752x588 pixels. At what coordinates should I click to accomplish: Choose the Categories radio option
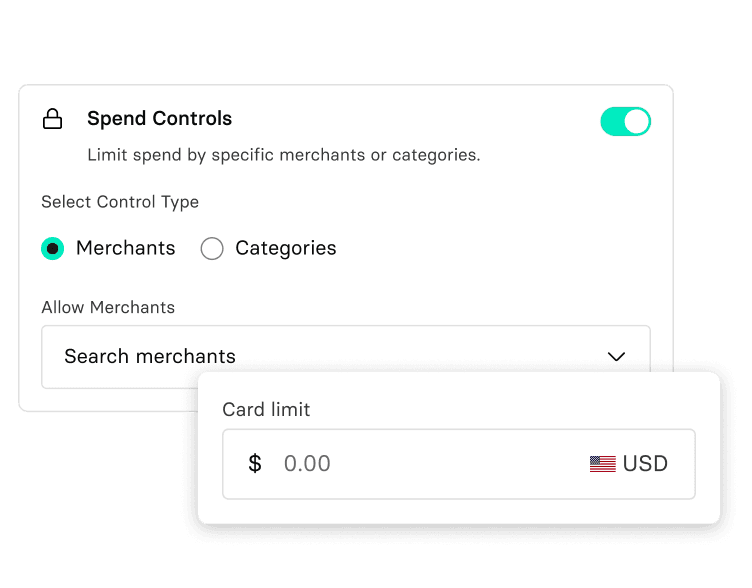tap(212, 248)
